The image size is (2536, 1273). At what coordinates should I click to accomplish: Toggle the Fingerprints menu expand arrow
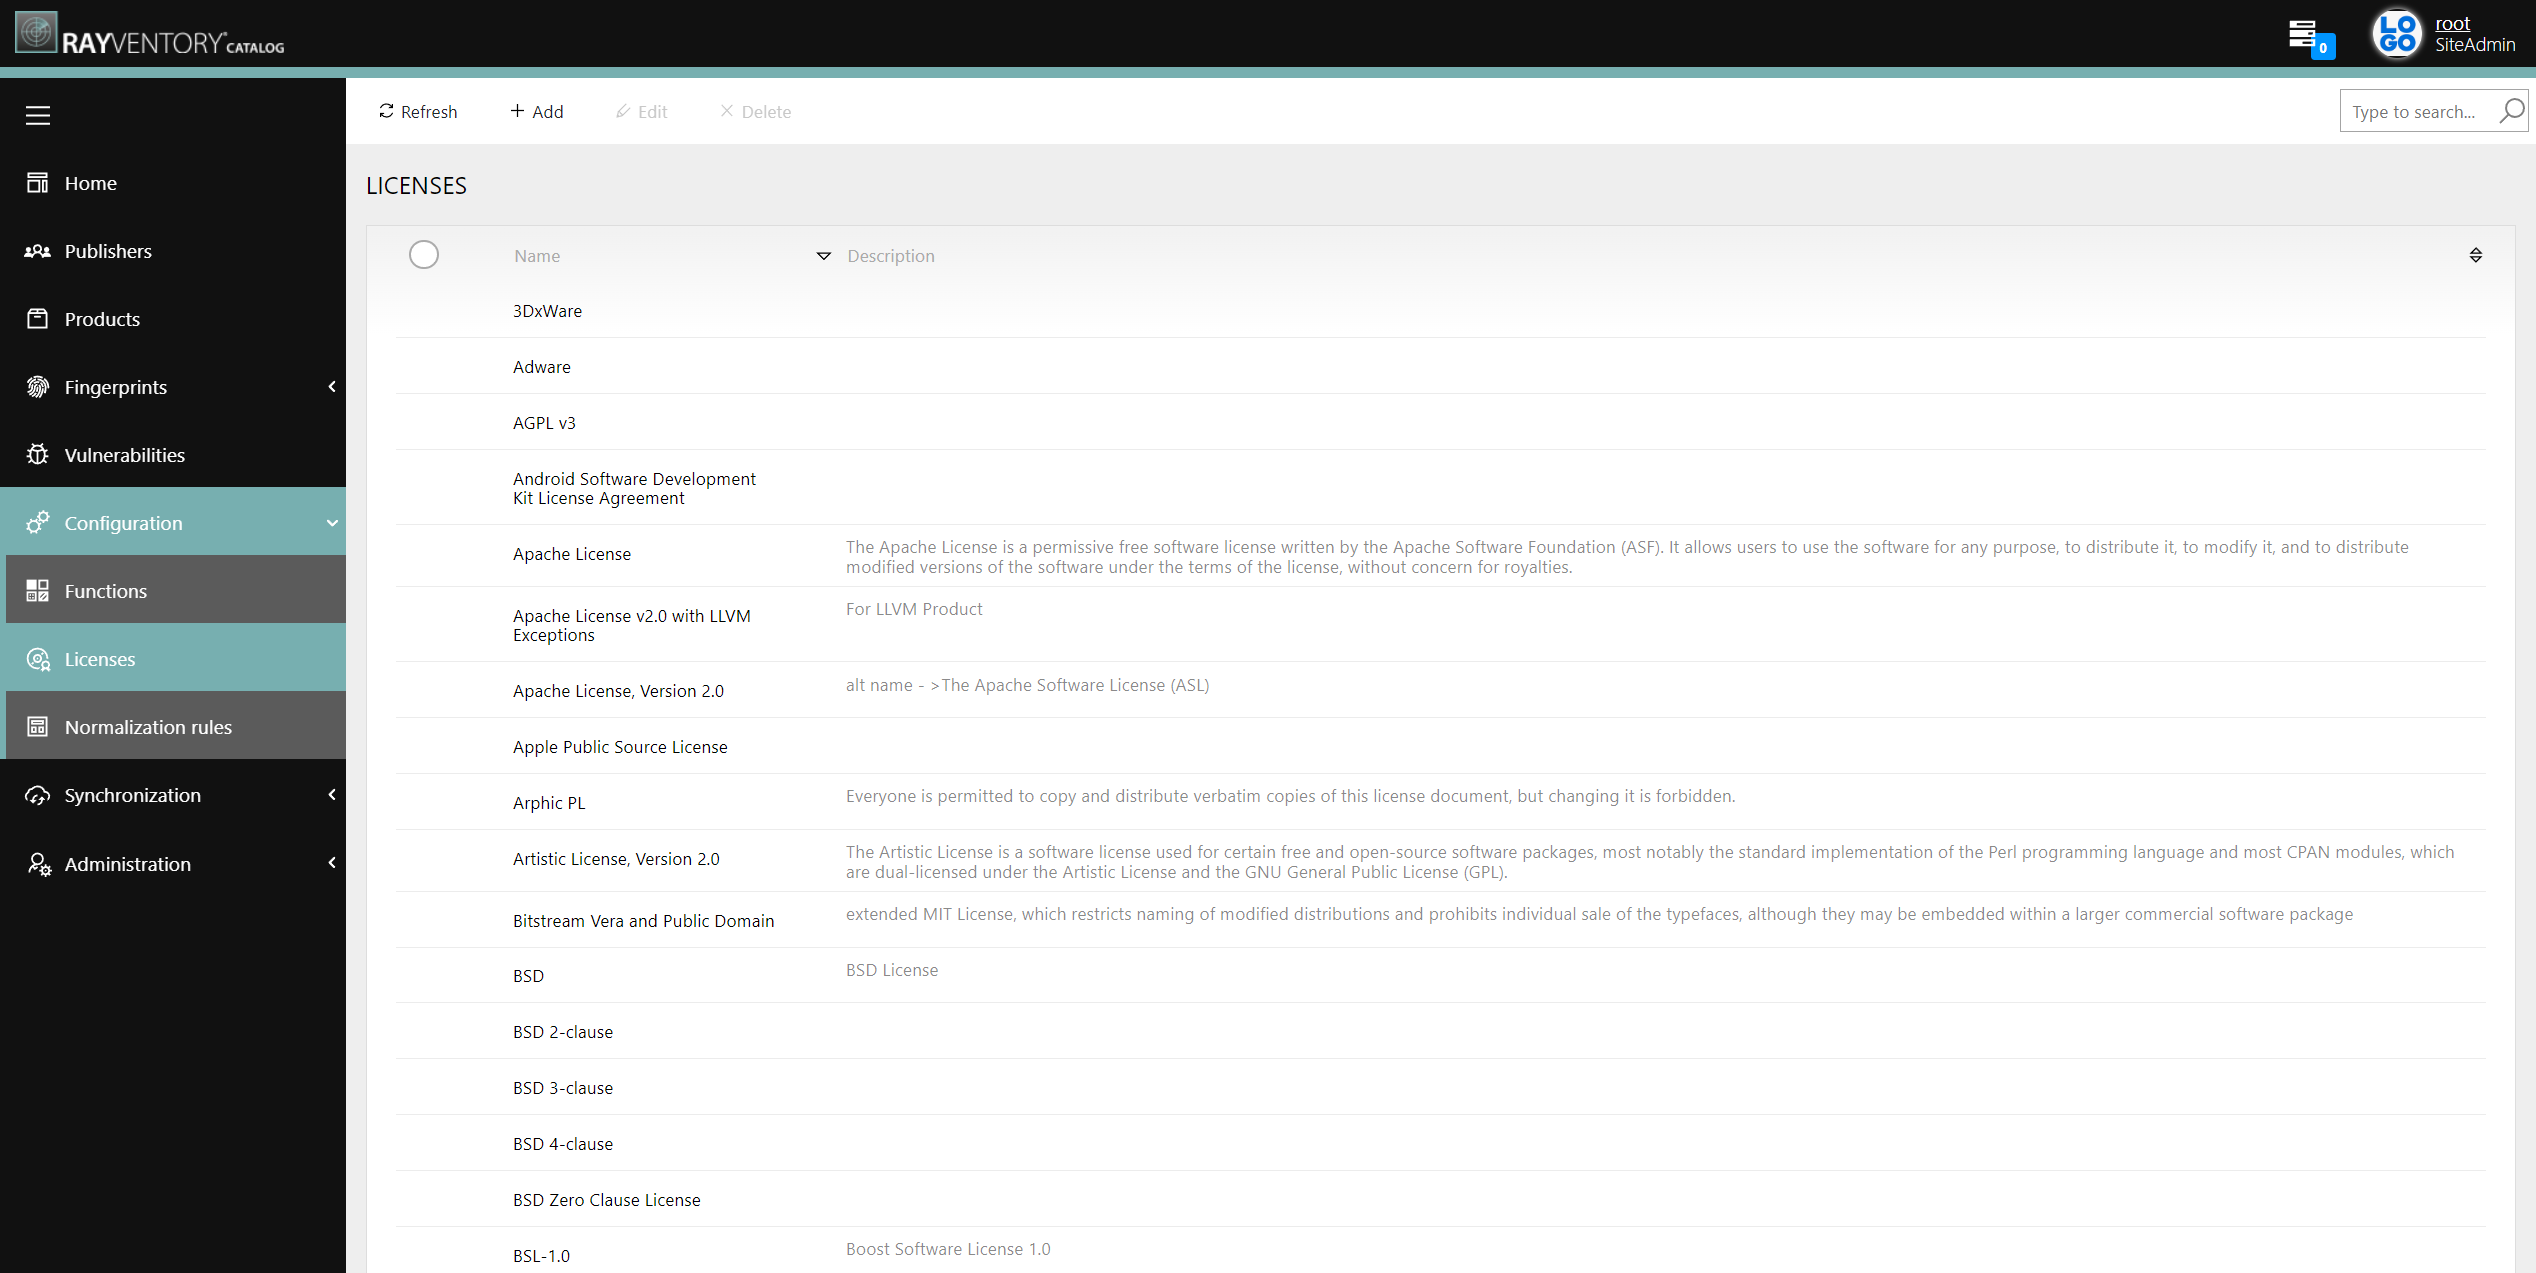pyautogui.click(x=333, y=386)
